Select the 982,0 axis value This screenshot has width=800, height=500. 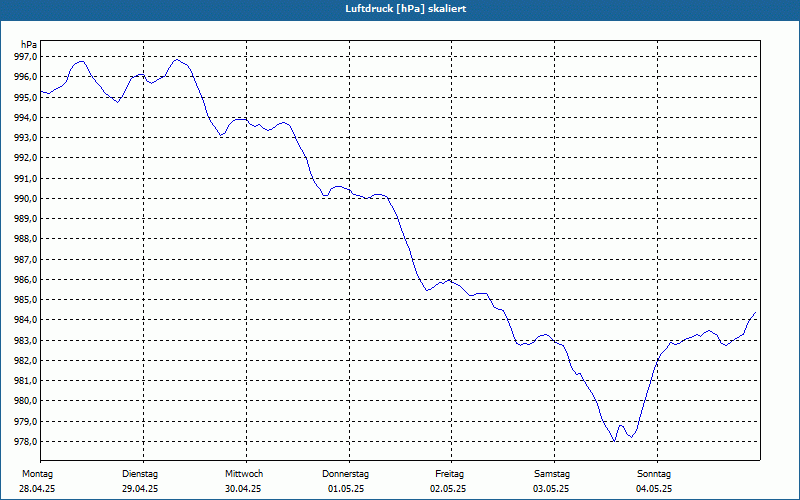coord(26,361)
